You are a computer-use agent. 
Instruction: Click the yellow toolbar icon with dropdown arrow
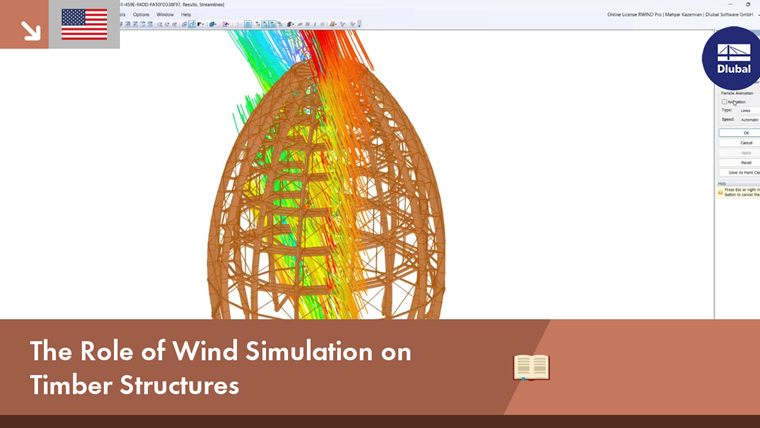[x=332, y=24]
